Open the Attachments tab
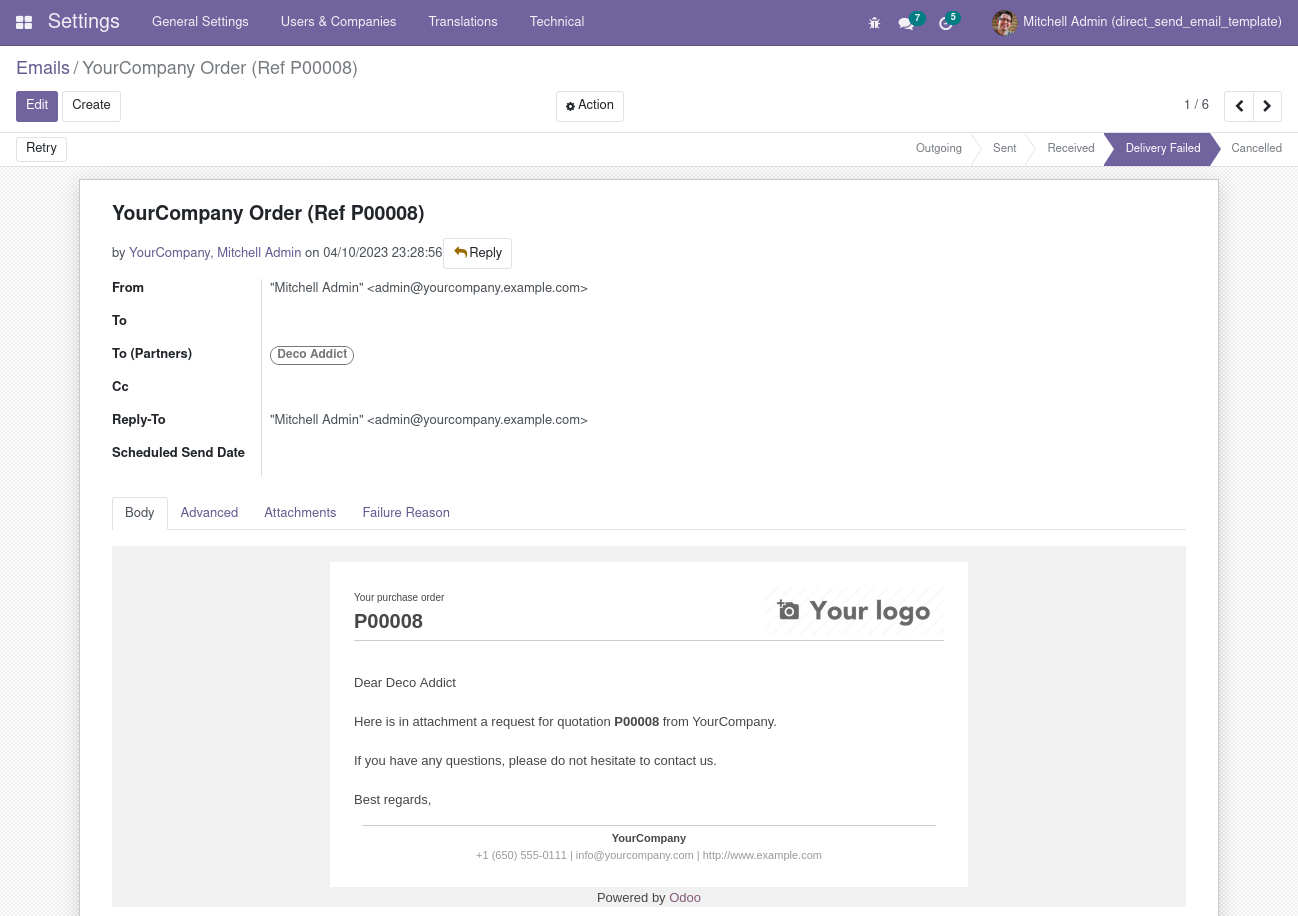 coord(300,513)
